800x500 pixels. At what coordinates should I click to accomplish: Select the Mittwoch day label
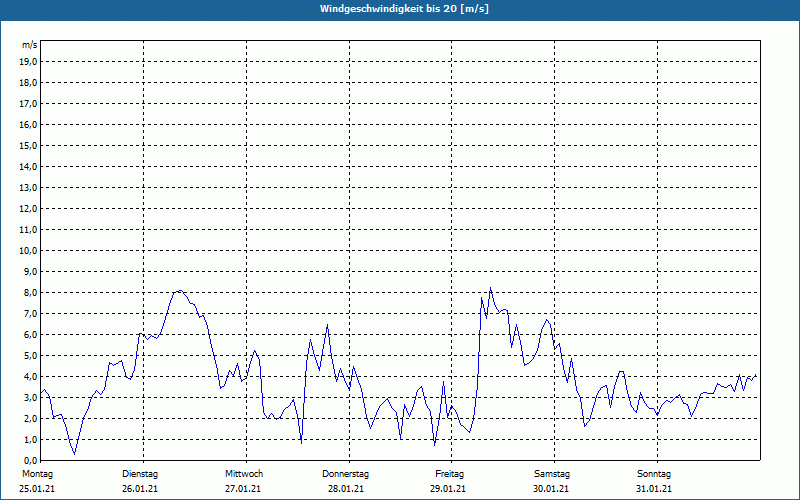[x=244, y=474]
